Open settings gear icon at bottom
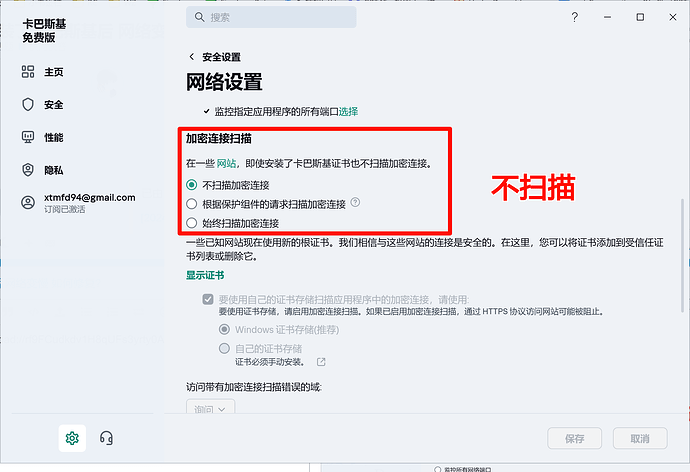This screenshot has width=690, height=472. pos(72,438)
